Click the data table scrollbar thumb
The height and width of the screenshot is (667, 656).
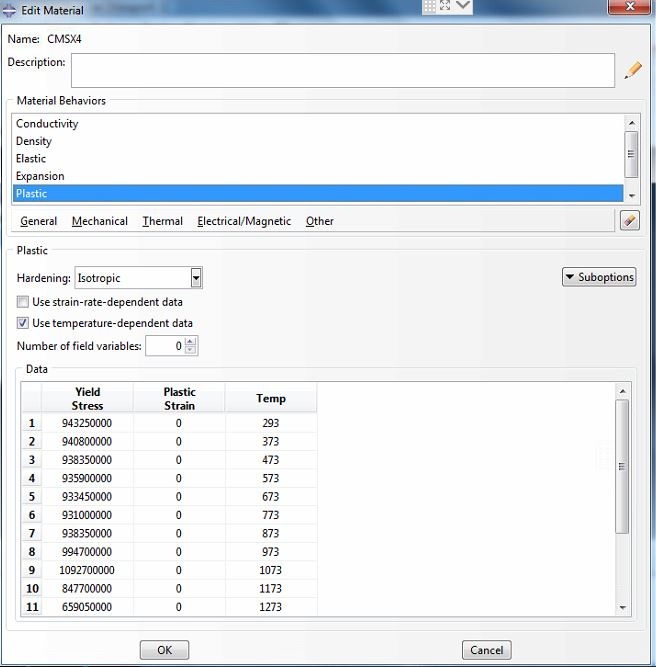[622, 466]
